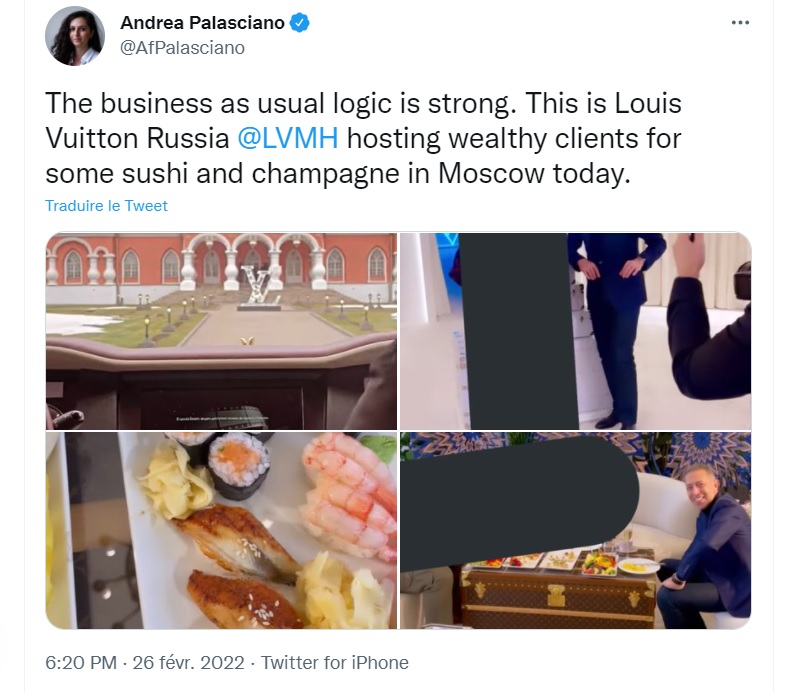Follow the @LVMH mention link
Viewport: 808px width, 692px height.
[x=288, y=138]
